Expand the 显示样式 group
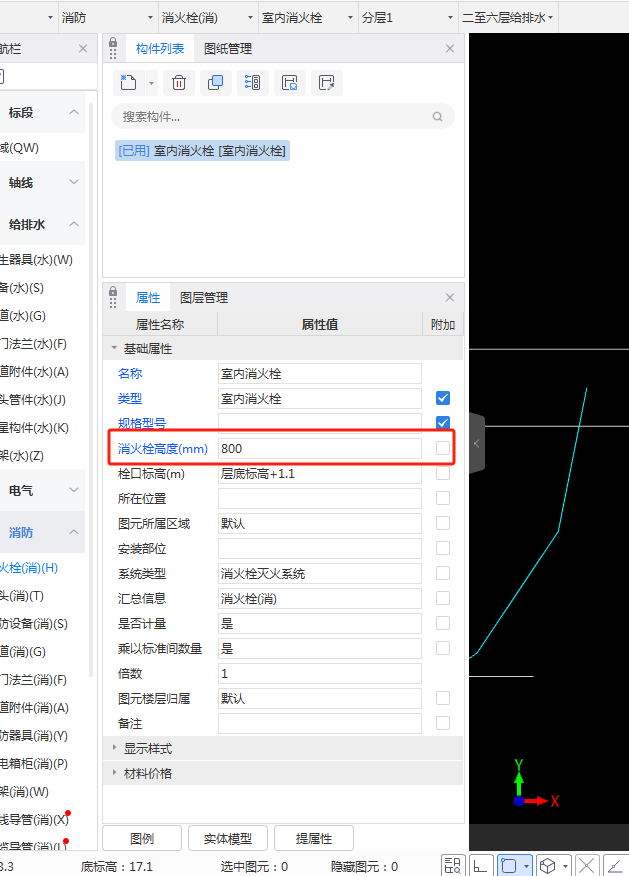 click(114, 748)
